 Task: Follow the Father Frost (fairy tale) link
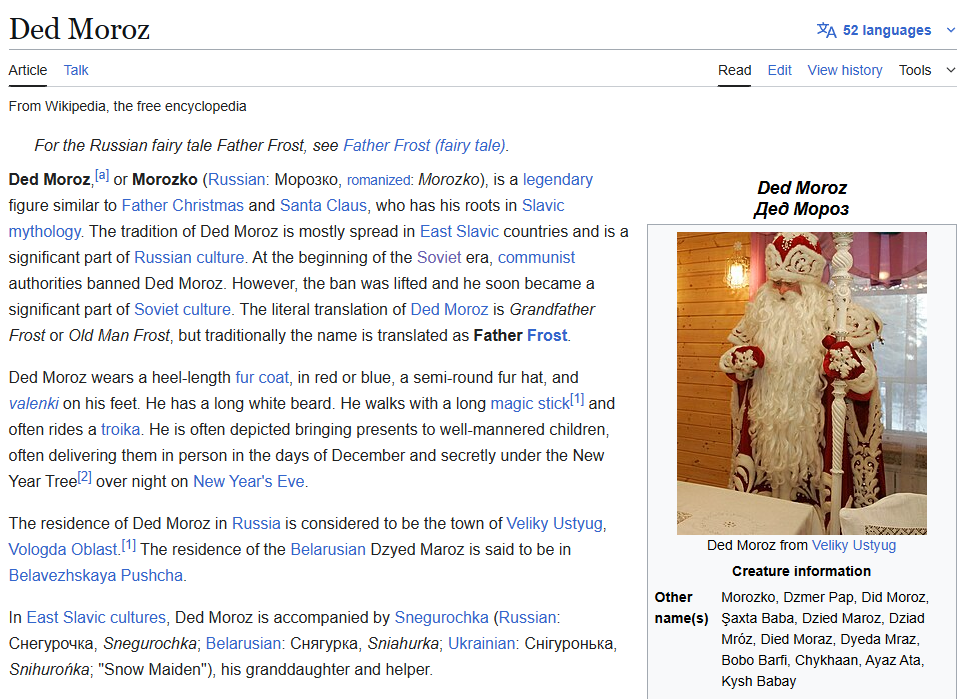(x=424, y=145)
